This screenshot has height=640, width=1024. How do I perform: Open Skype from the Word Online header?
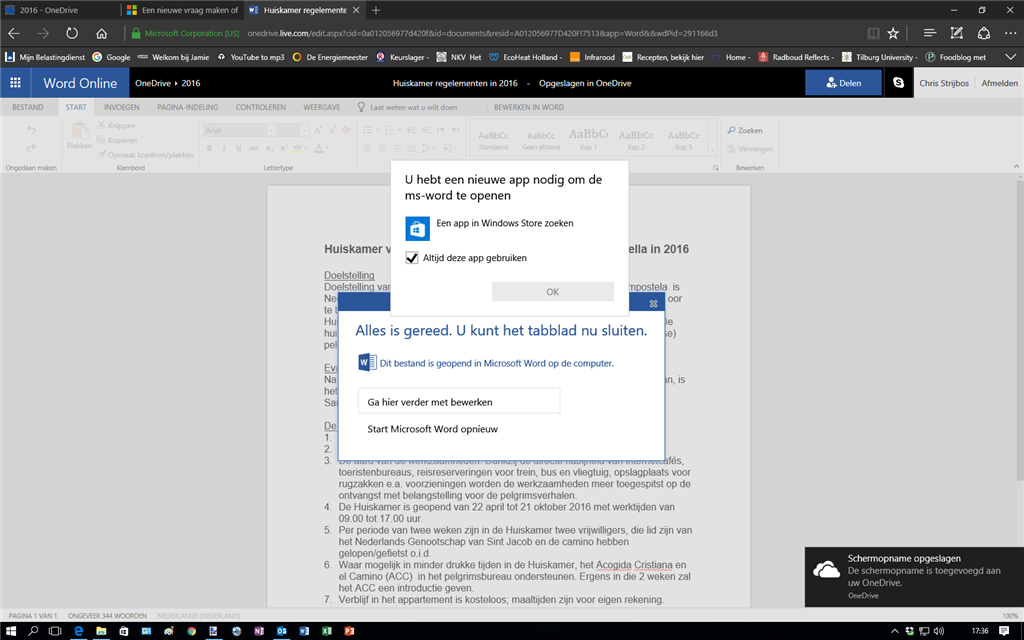pos(899,83)
